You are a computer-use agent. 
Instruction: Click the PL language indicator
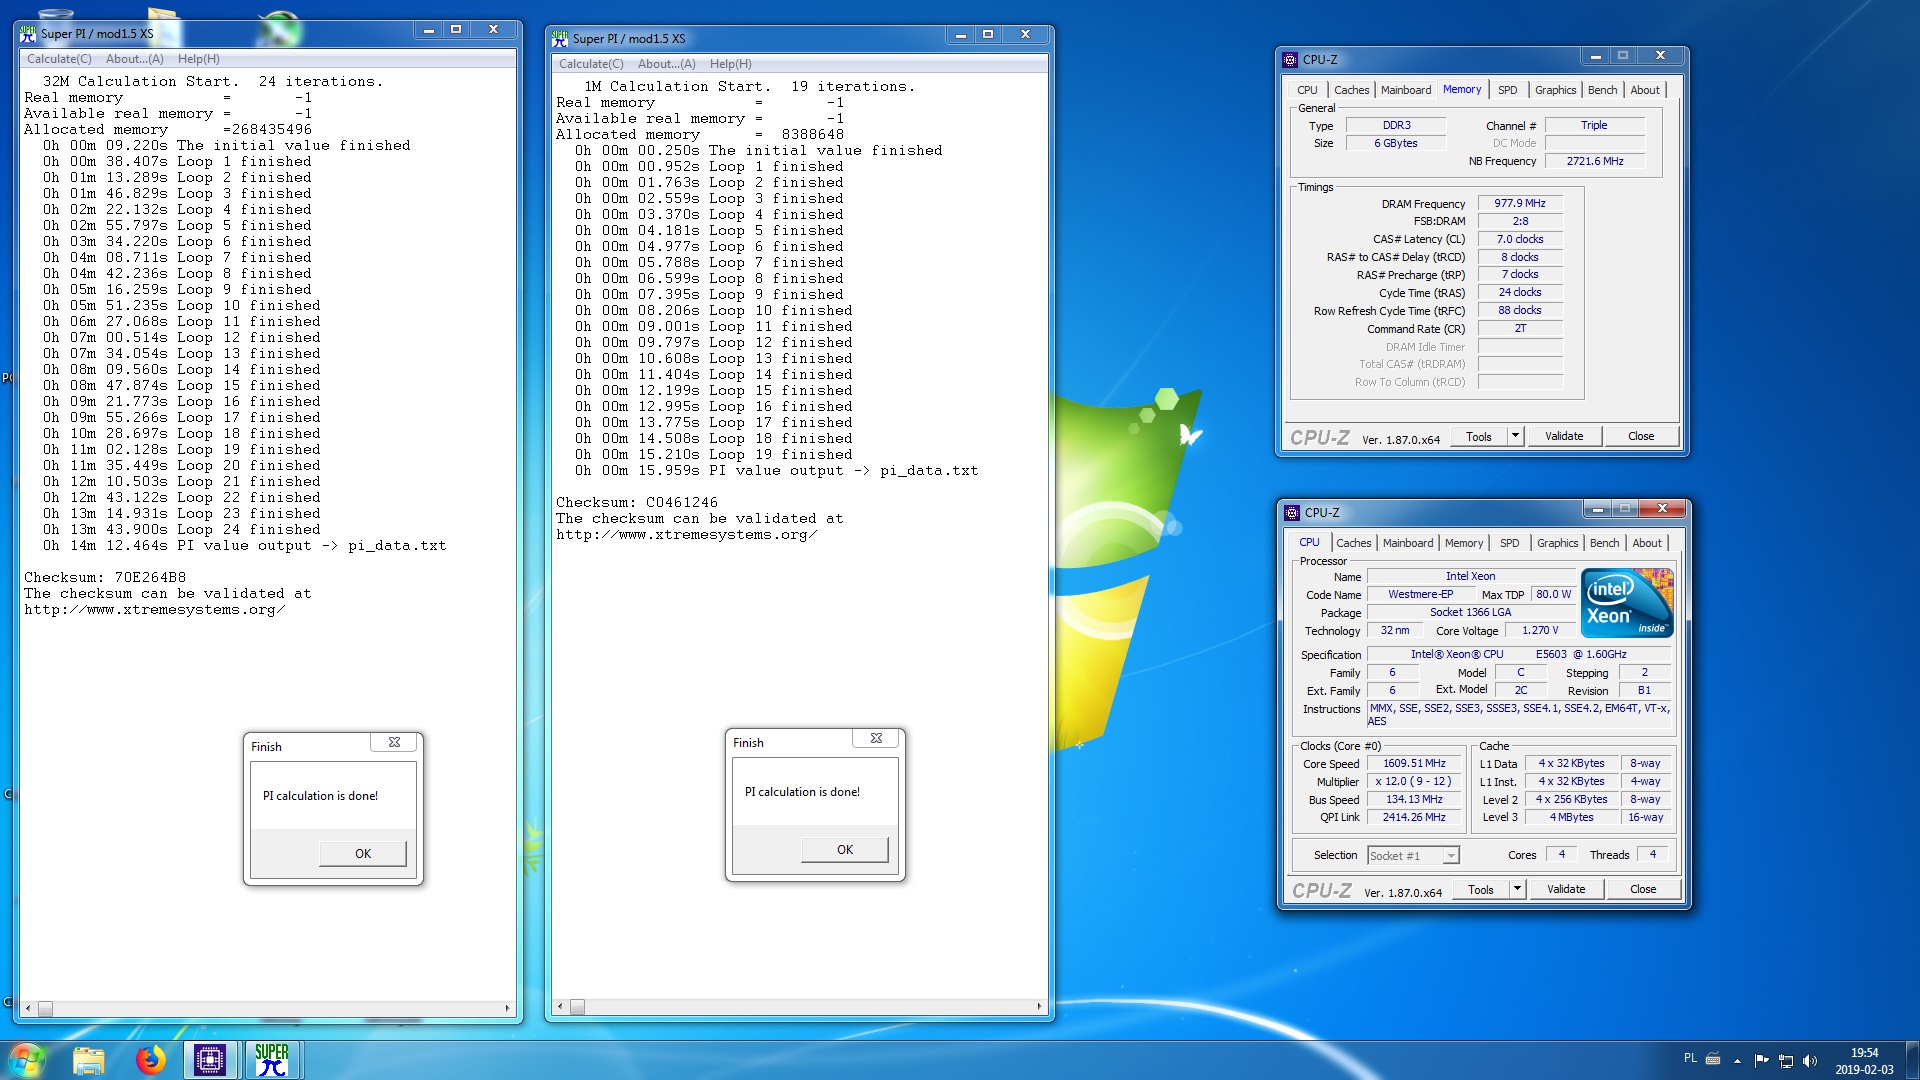1690,1058
